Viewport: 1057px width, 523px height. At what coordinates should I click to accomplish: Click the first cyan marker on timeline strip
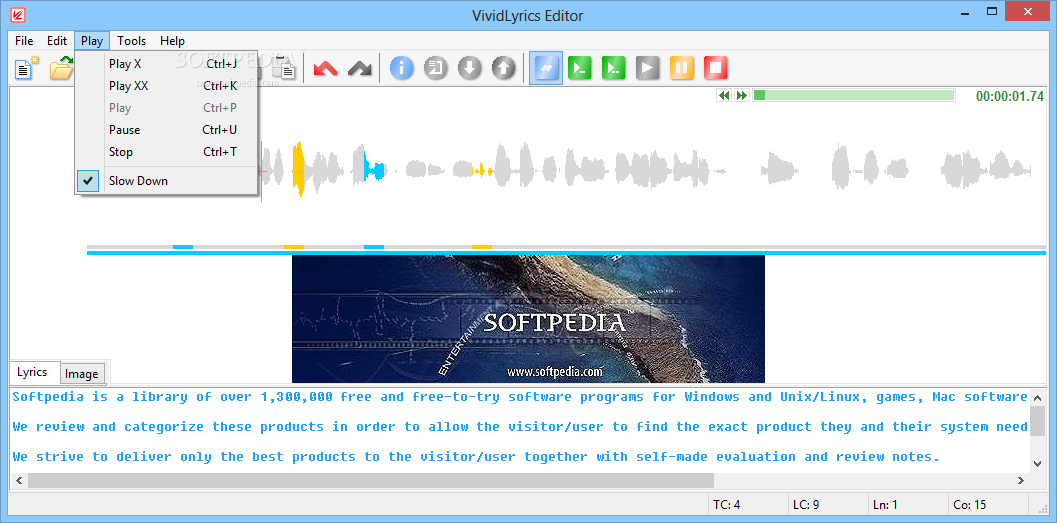tap(183, 247)
